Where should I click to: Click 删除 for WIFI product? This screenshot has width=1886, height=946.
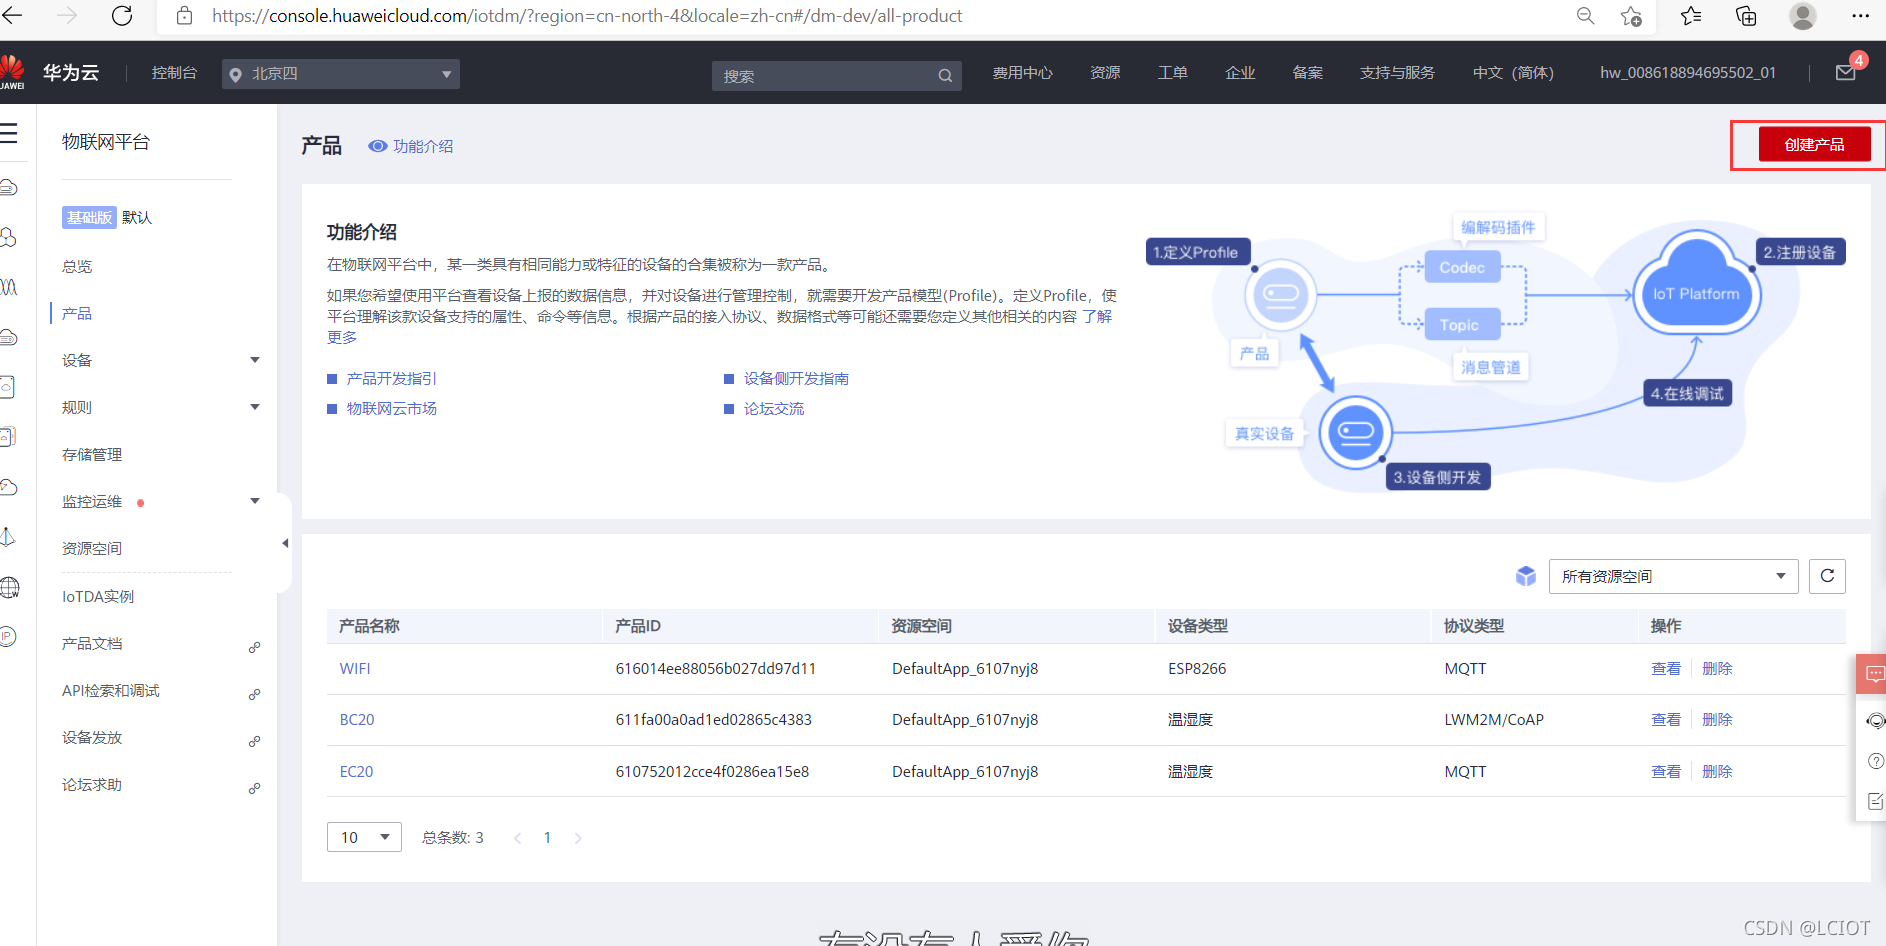click(x=1717, y=669)
